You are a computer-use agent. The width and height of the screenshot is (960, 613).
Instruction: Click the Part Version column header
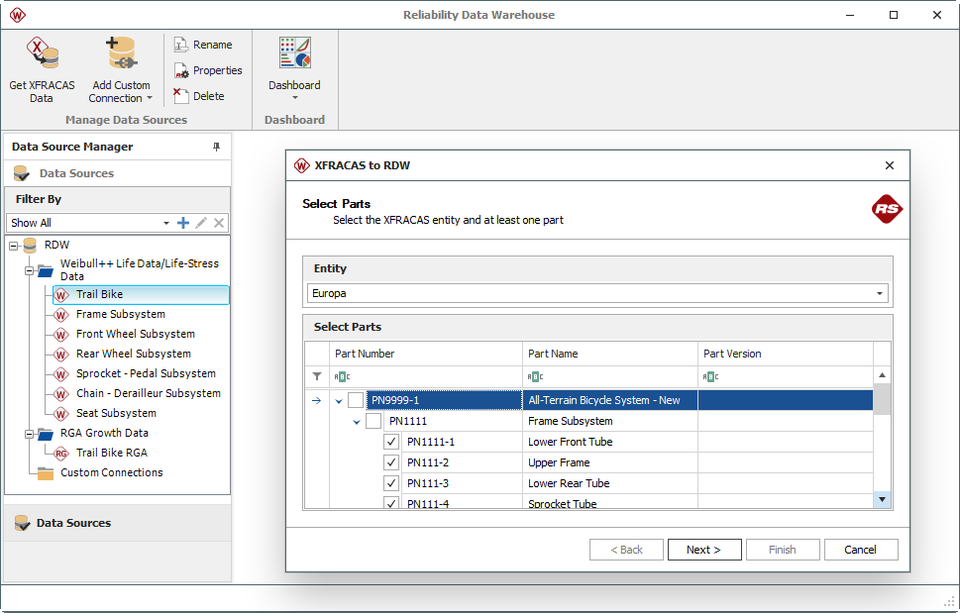(786, 354)
